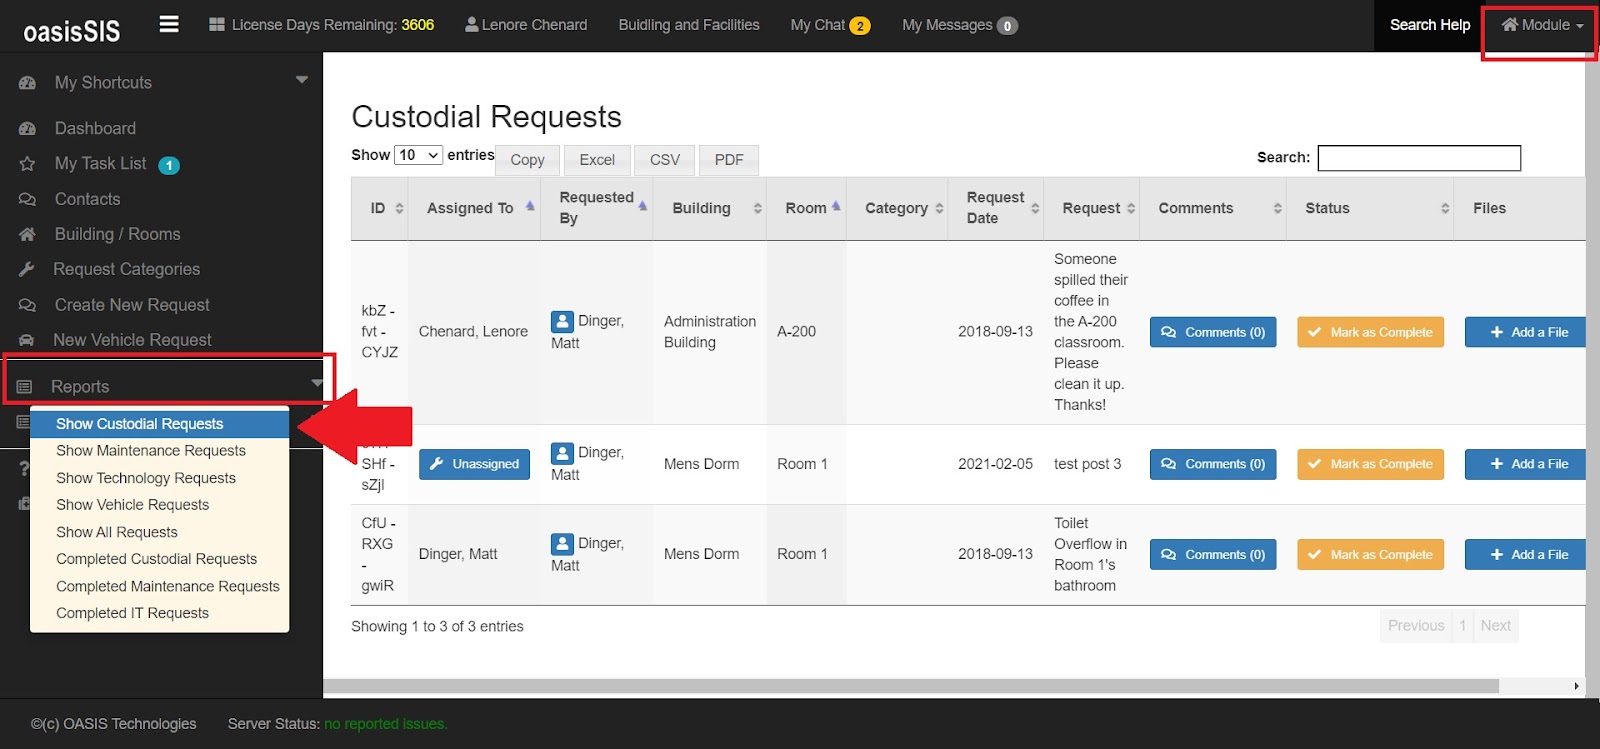The height and width of the screenshot is (749, 1600).
Task: Click the New Vehicle Request car icon
Action: coord(27,341)
